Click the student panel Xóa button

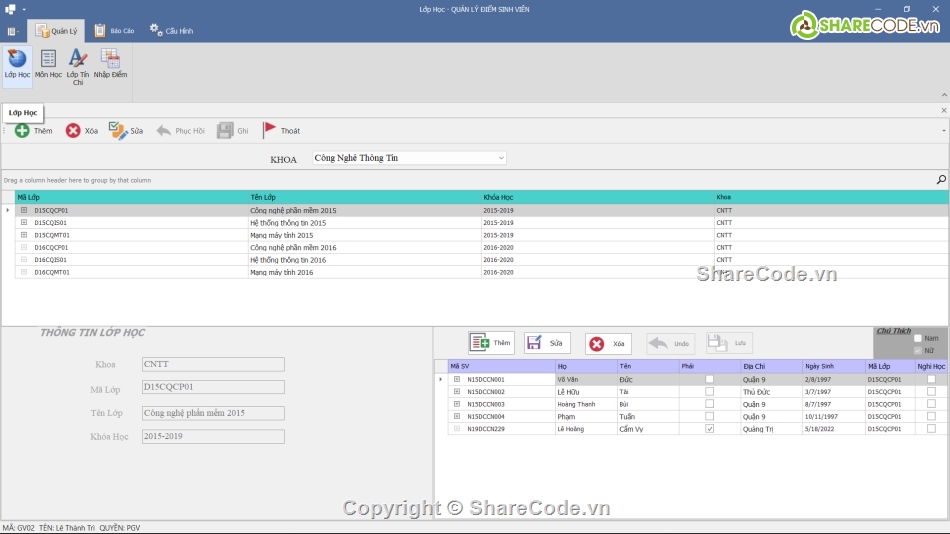pos(608,343)
